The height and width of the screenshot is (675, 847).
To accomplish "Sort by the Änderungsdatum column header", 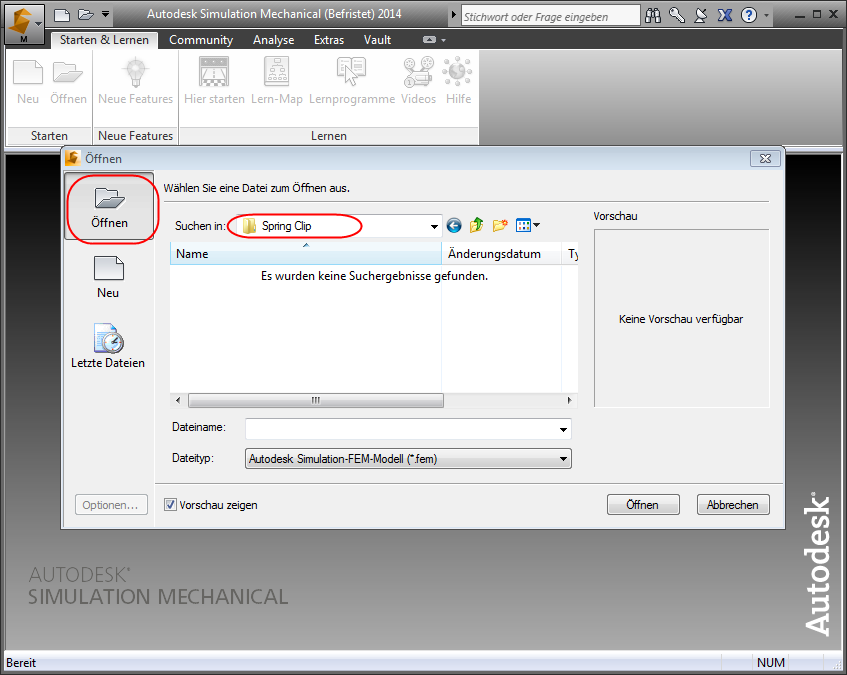I will [x=501, y=254].
